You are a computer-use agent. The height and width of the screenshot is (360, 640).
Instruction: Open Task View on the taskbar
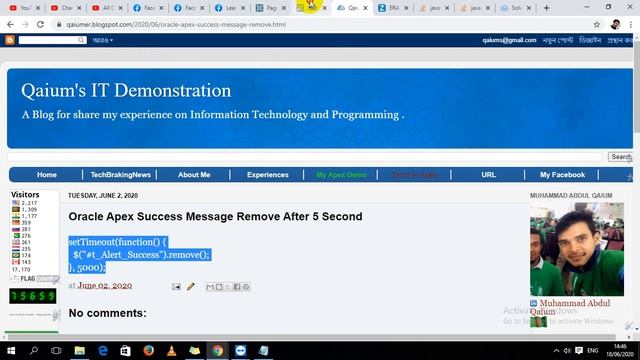(x=56, y=351)
